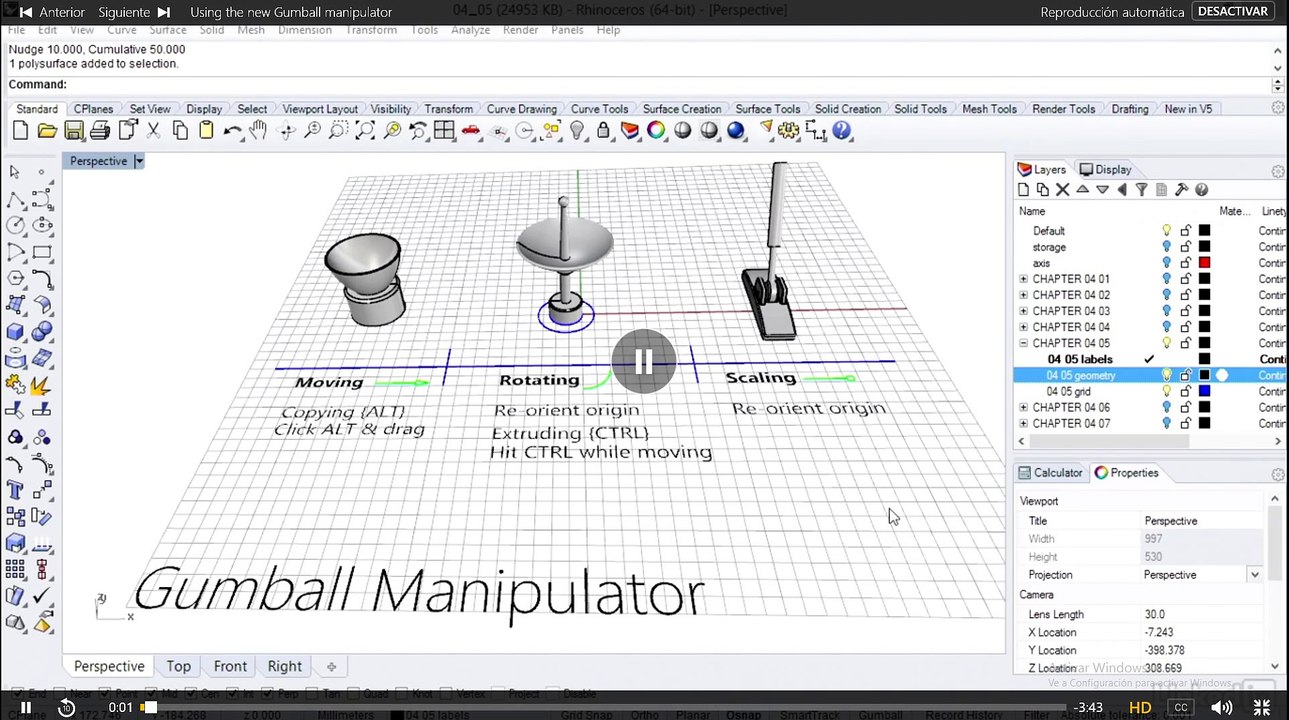Click the red car named views icon
Image resolution: width=1289 pixels, height=720 pixels.
click(x=471, y=131)
